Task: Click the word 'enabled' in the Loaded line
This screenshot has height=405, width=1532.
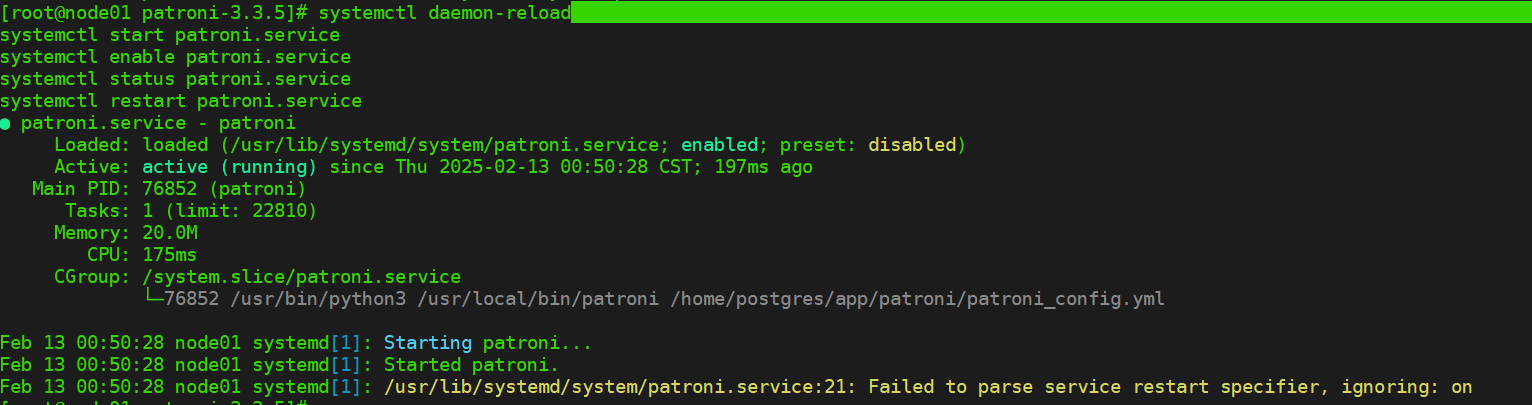Action: click(x=719, y=145)
